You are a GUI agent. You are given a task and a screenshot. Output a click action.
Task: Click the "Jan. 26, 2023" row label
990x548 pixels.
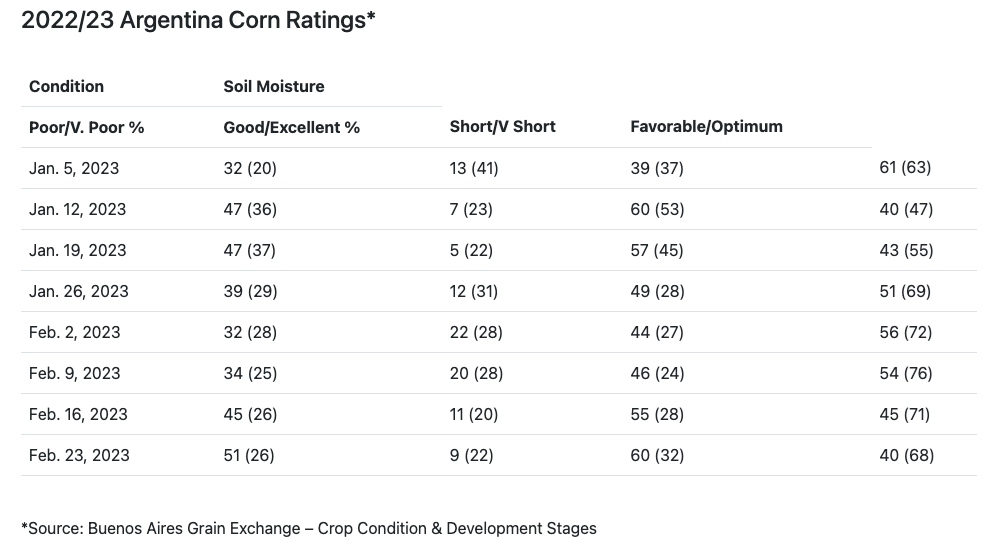coord(79,291)
